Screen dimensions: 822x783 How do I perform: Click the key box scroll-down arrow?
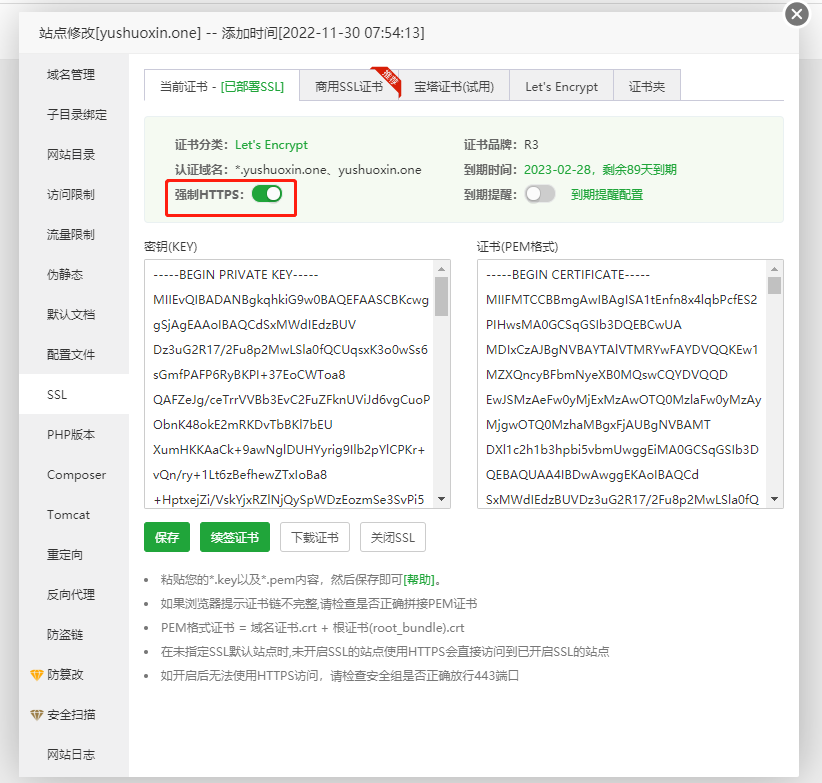point(441,499)
